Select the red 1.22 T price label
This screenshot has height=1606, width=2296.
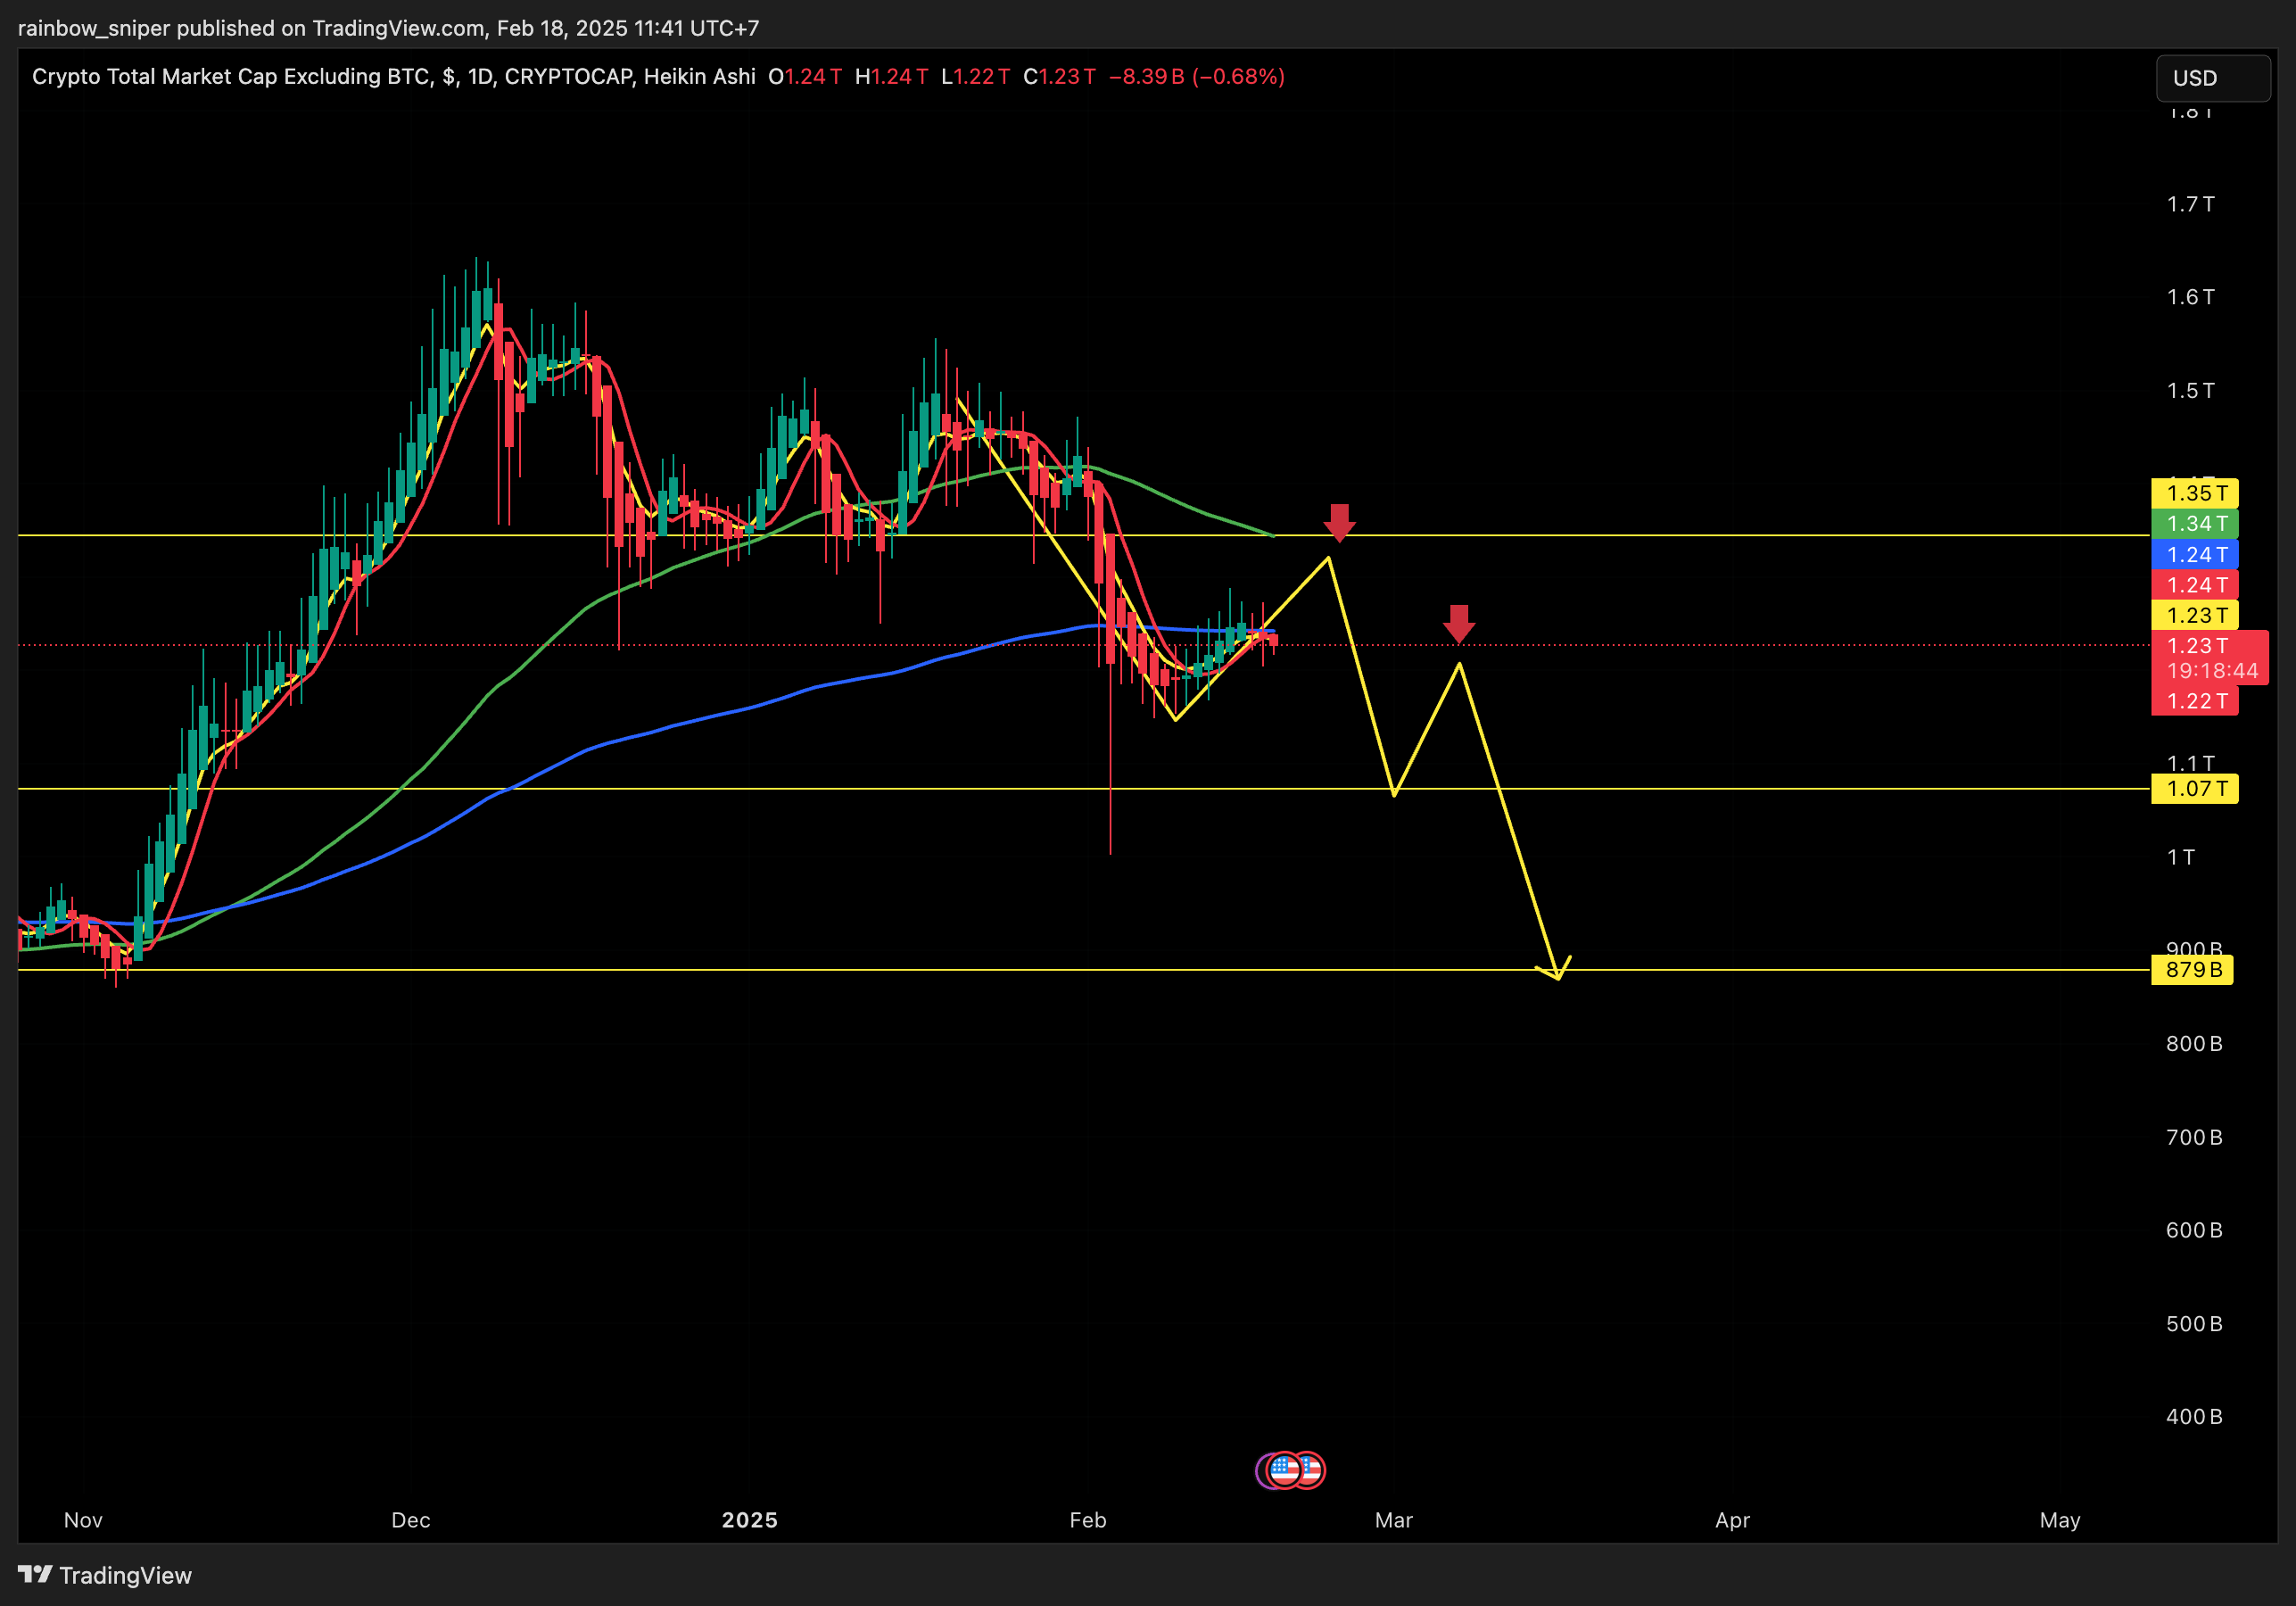[x=2195, y=701]
